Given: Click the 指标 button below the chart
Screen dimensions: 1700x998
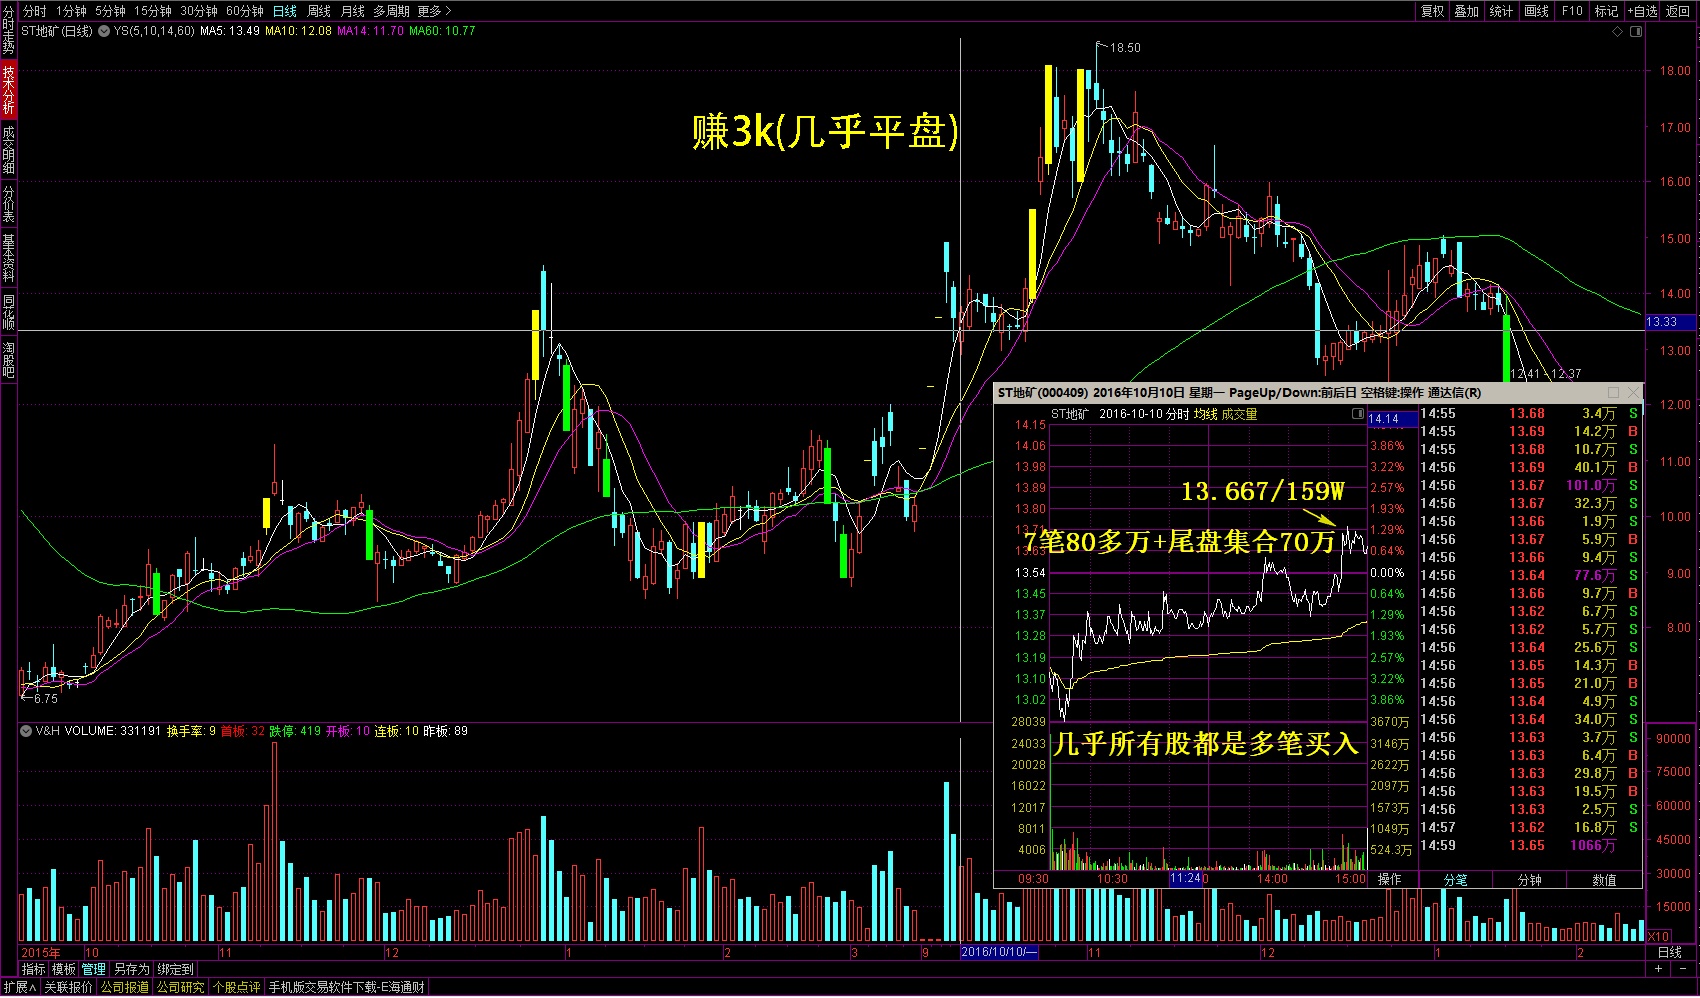Looking at the screenshot, I should 34,969.
